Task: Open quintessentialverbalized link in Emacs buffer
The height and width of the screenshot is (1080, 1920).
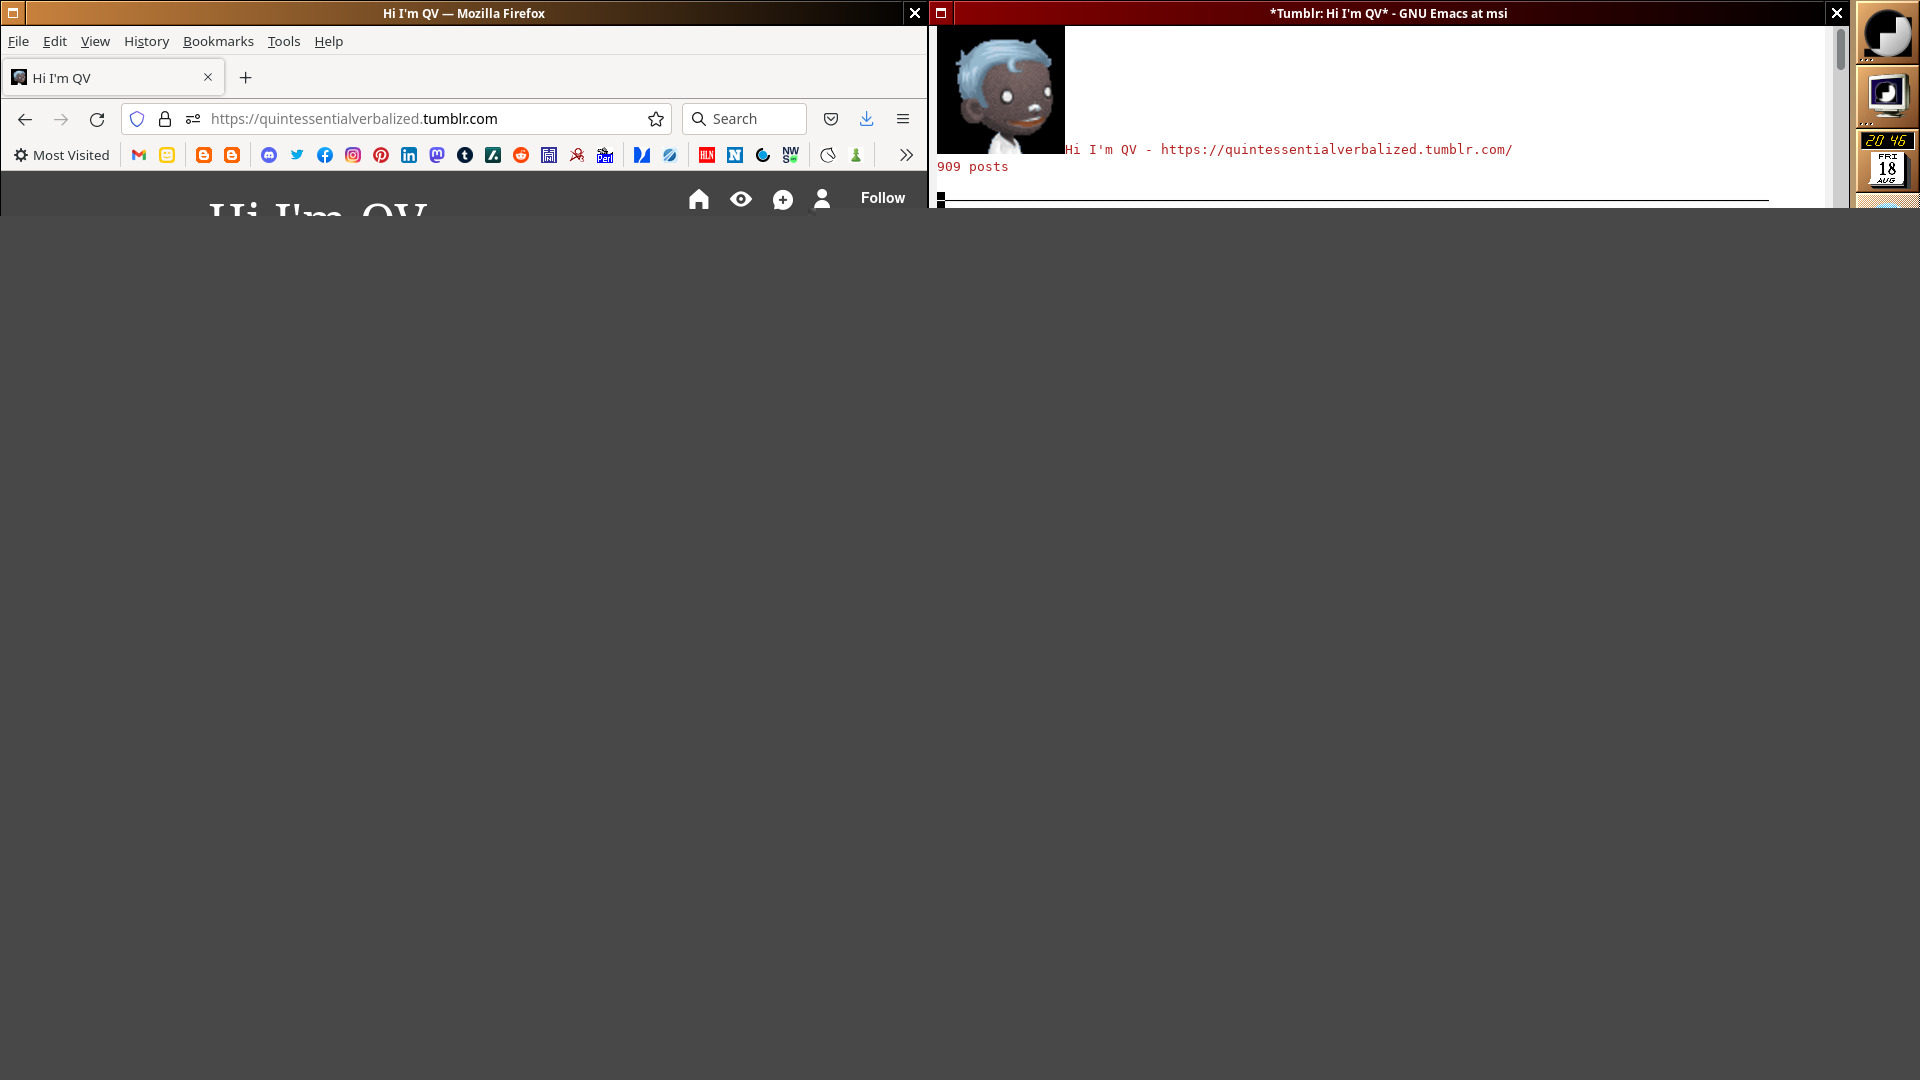Action: coord(1336,149)
